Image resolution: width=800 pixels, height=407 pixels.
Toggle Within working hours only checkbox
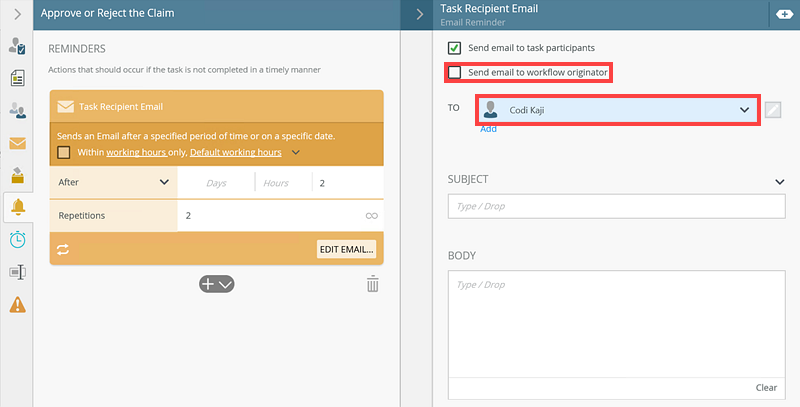[64, 152]
